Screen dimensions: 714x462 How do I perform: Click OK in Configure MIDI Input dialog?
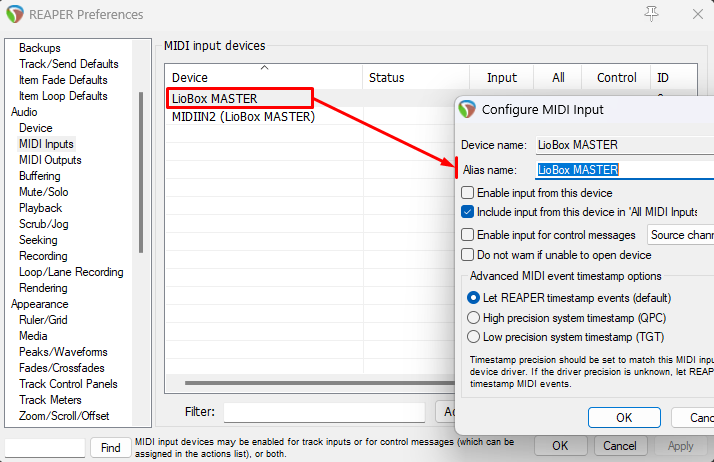pos(624,417)
